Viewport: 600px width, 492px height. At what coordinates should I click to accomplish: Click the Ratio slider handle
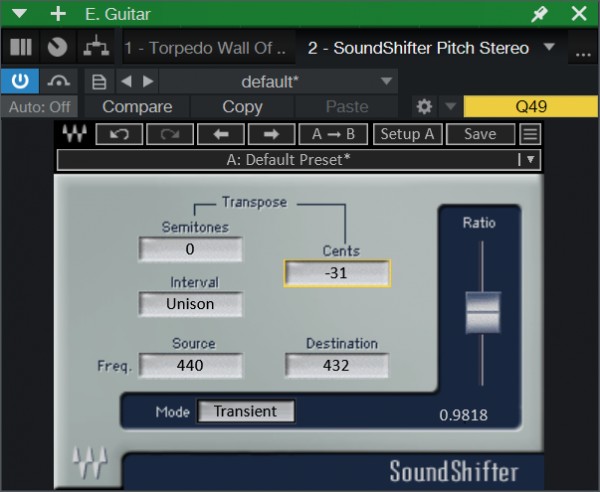(482, 312)
